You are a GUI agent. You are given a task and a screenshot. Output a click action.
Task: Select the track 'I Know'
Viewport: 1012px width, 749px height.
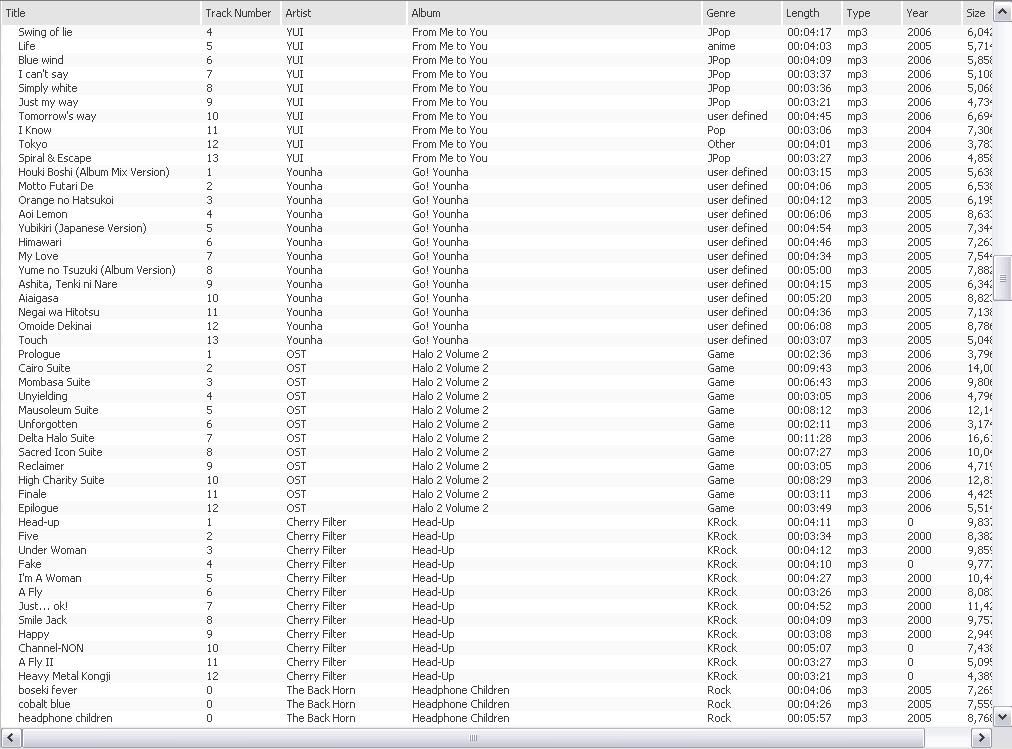[35, 130]
